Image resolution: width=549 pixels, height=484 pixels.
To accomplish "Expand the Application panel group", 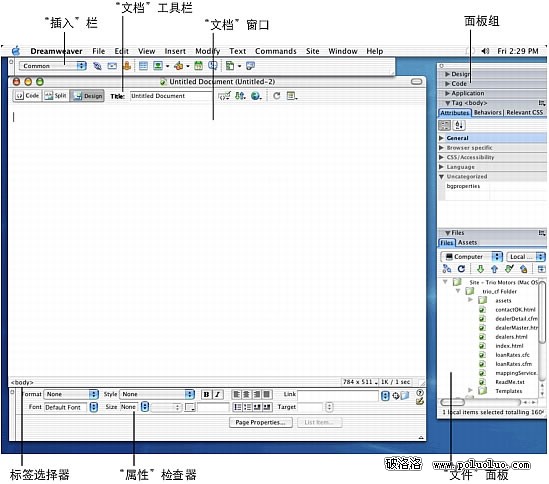I will tap(447, 94).
